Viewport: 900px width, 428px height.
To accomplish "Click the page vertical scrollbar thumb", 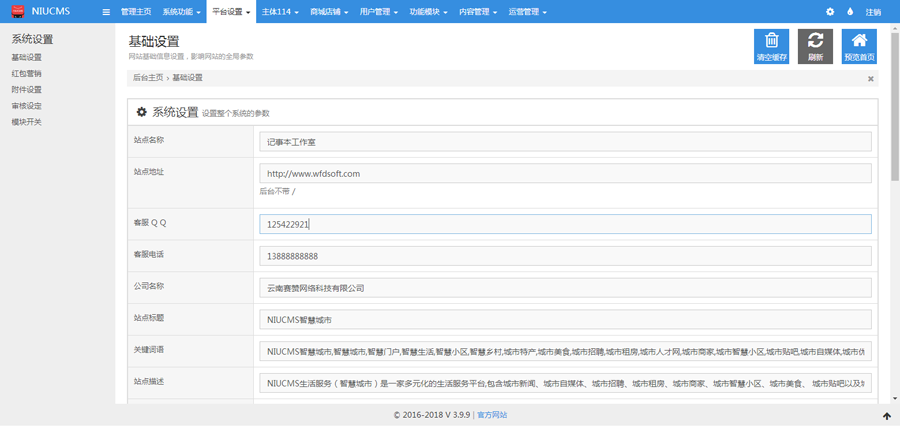I will tap(895, 106).
